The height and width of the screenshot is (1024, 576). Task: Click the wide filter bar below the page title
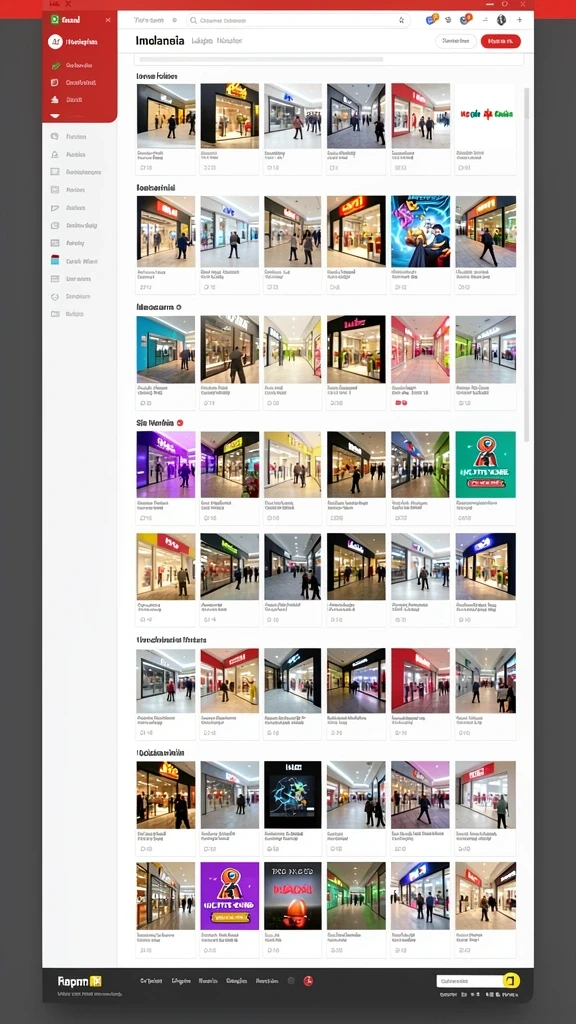pos(329,59)
